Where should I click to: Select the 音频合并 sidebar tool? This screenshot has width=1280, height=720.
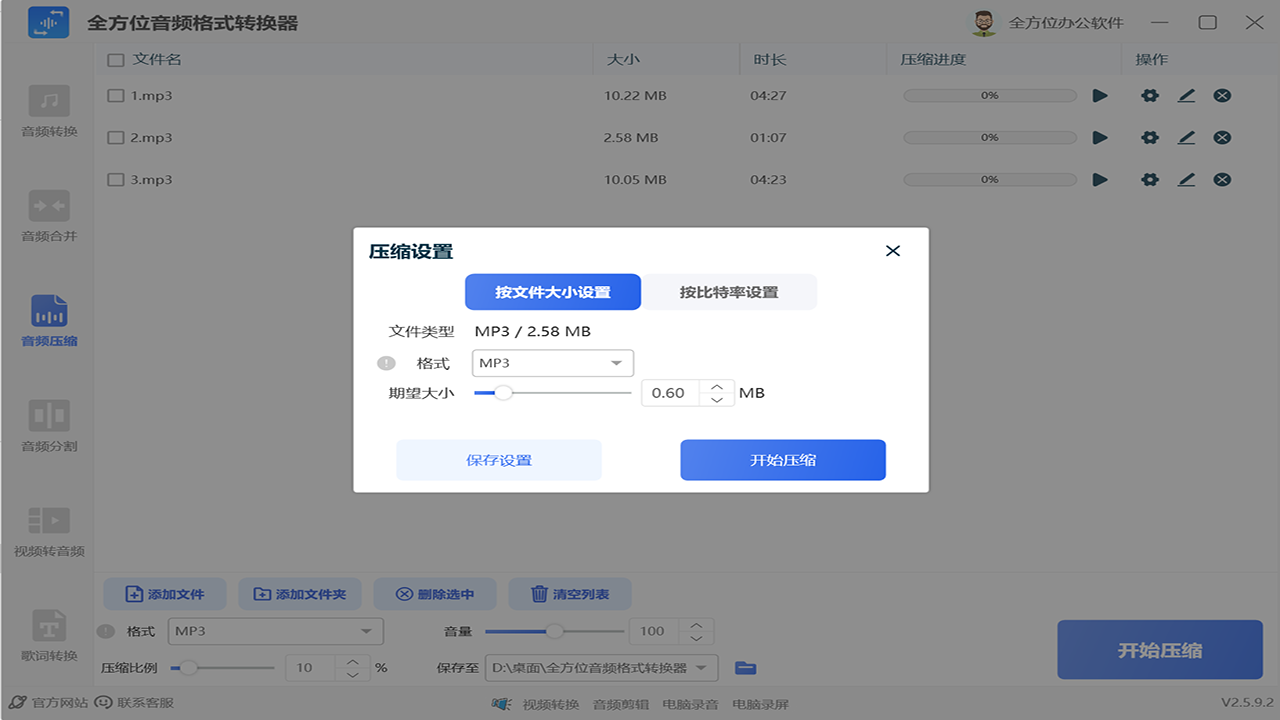pos(48,215)
